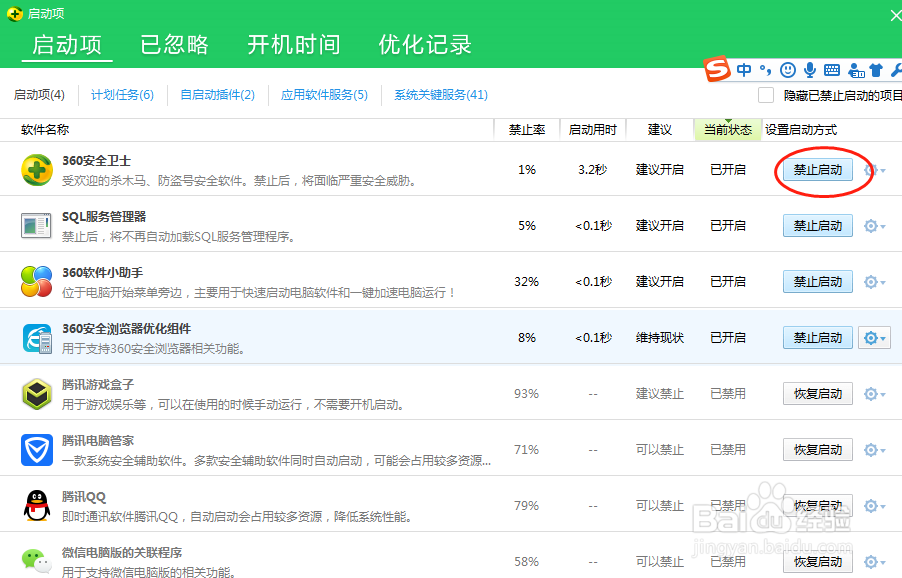Viewport: 902px width, 578px height.
Task: Click 禁止启动 for 360安全卫士
Action: coord(817,170)
